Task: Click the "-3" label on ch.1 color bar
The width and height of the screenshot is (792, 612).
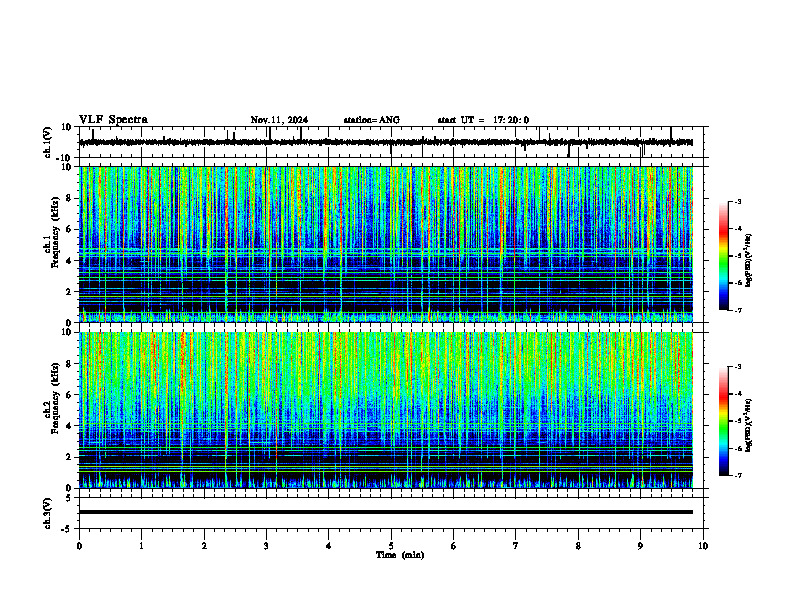Action: 738,201
